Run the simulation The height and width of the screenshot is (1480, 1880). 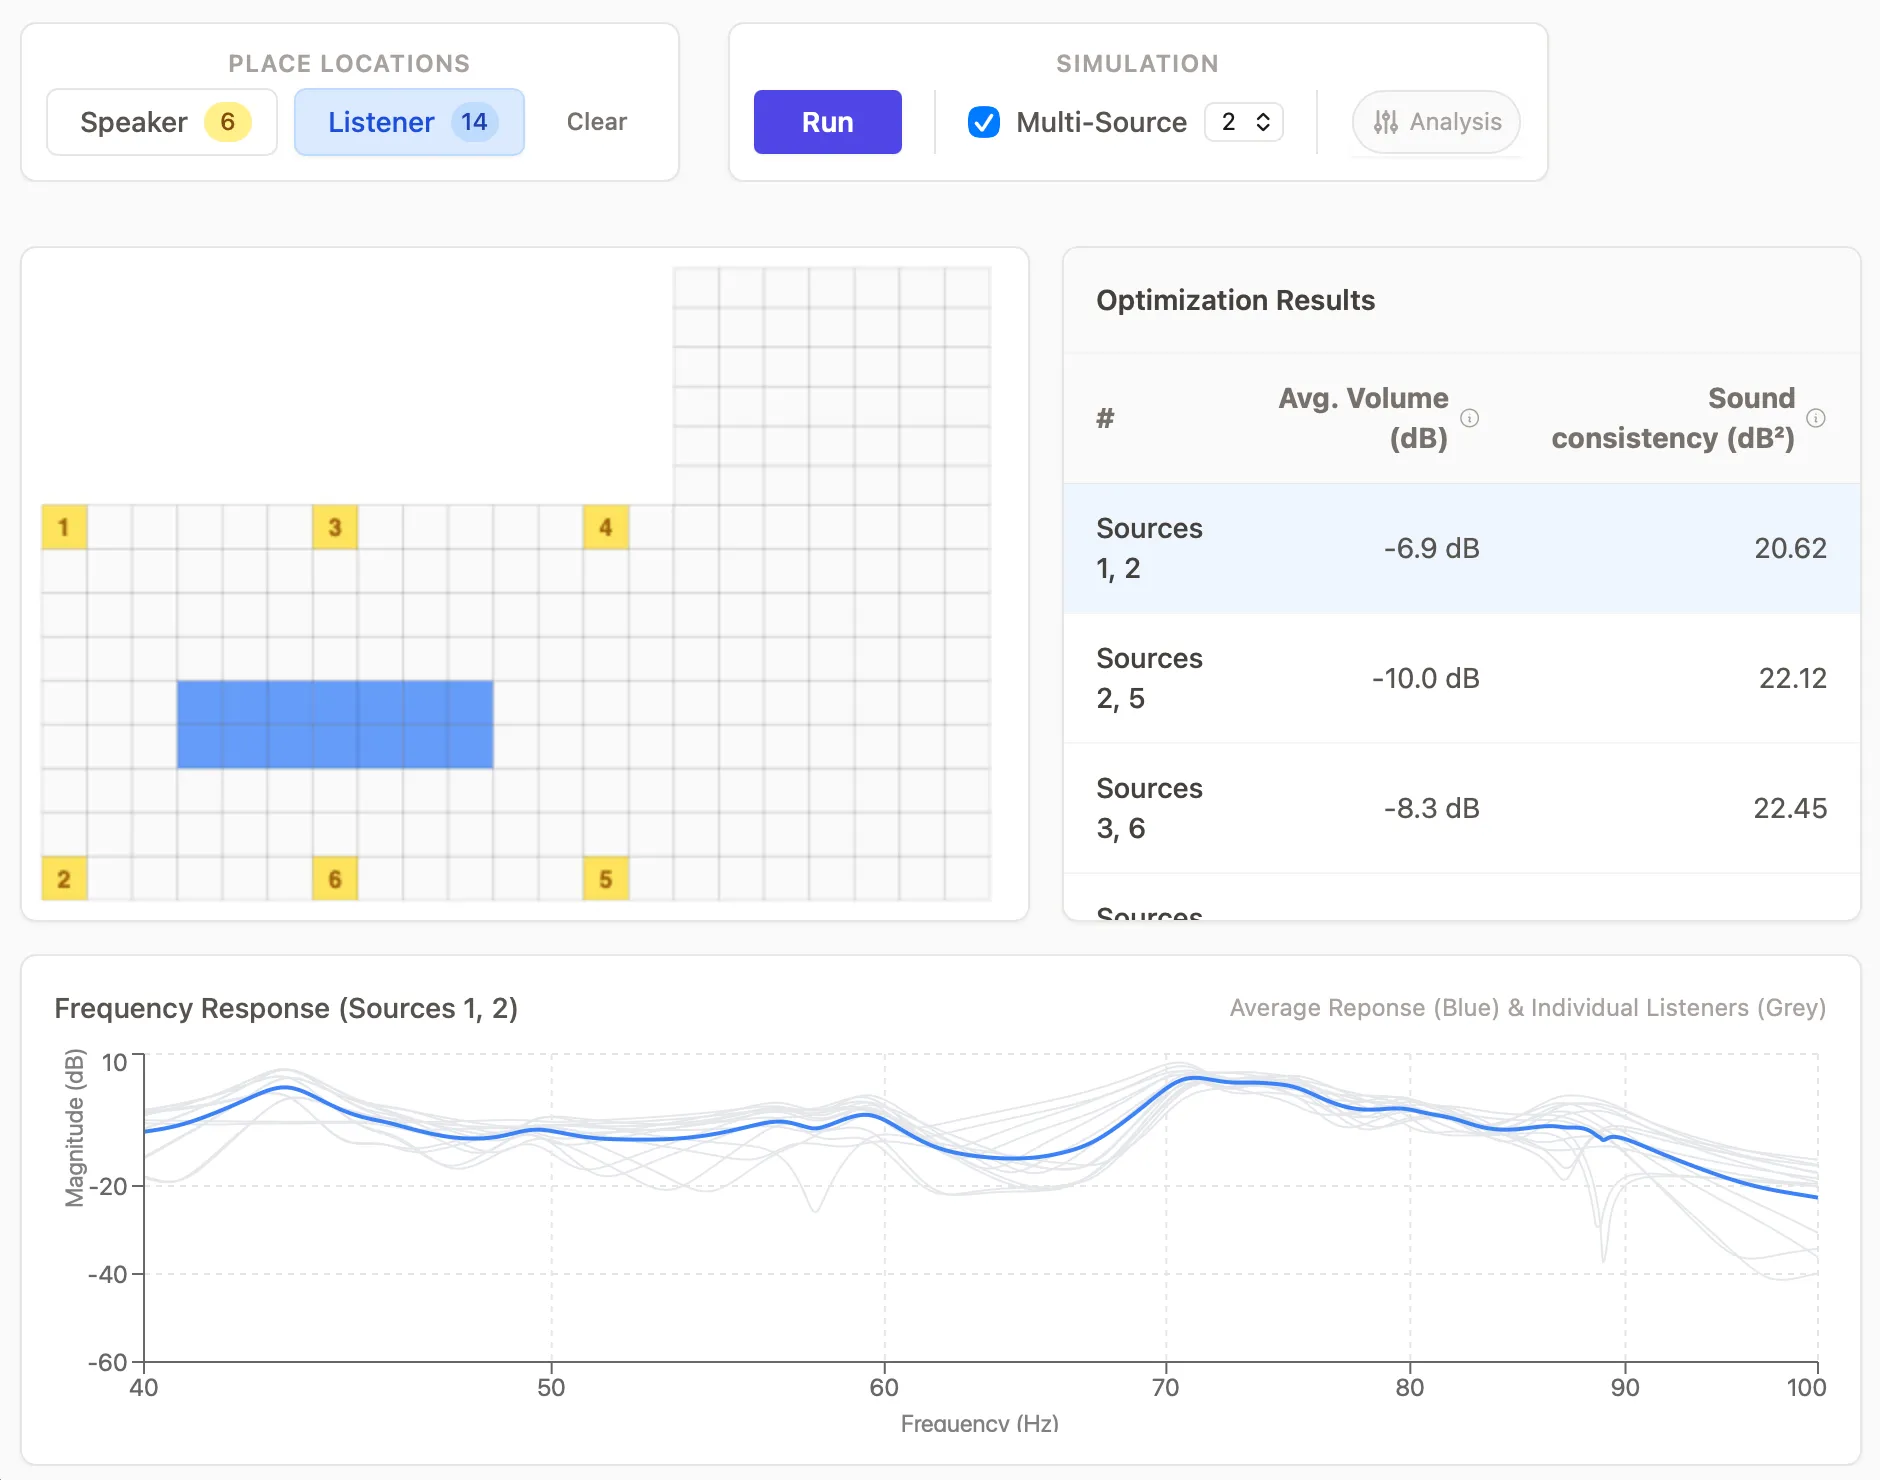(827, 122)
